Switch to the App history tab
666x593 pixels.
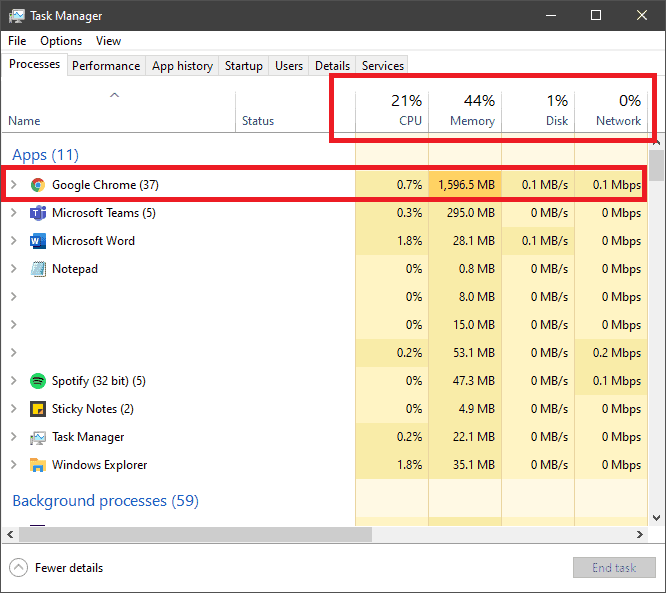[182, 66]
